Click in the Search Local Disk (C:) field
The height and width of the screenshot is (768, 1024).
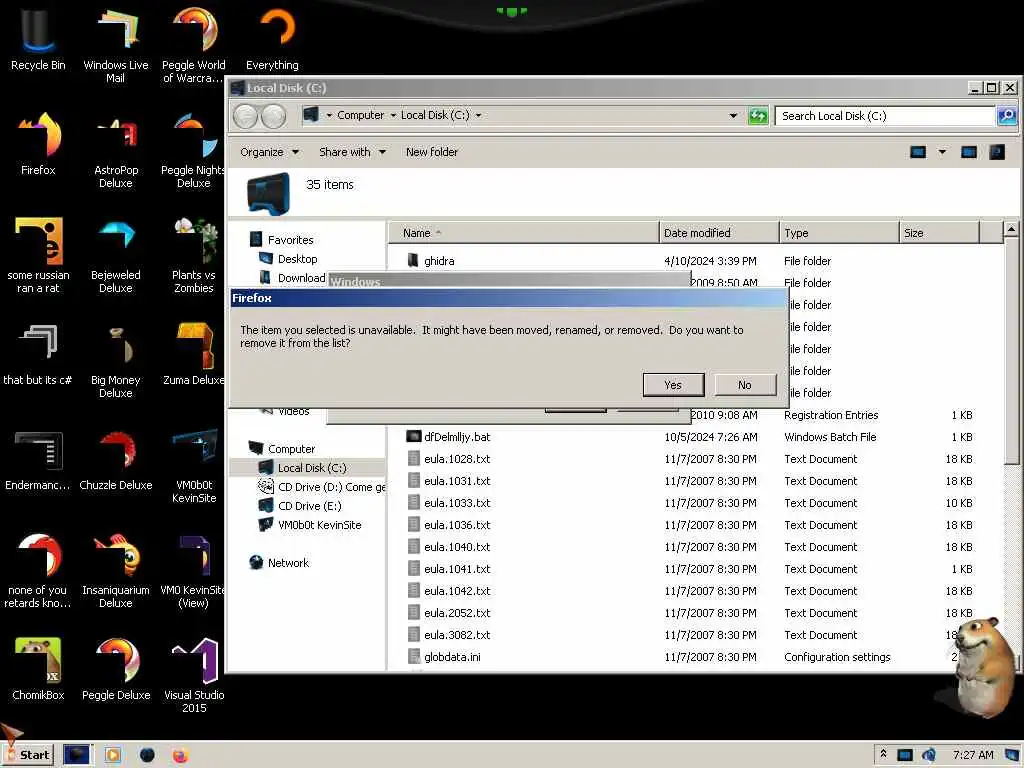click(x=885, y=116)
